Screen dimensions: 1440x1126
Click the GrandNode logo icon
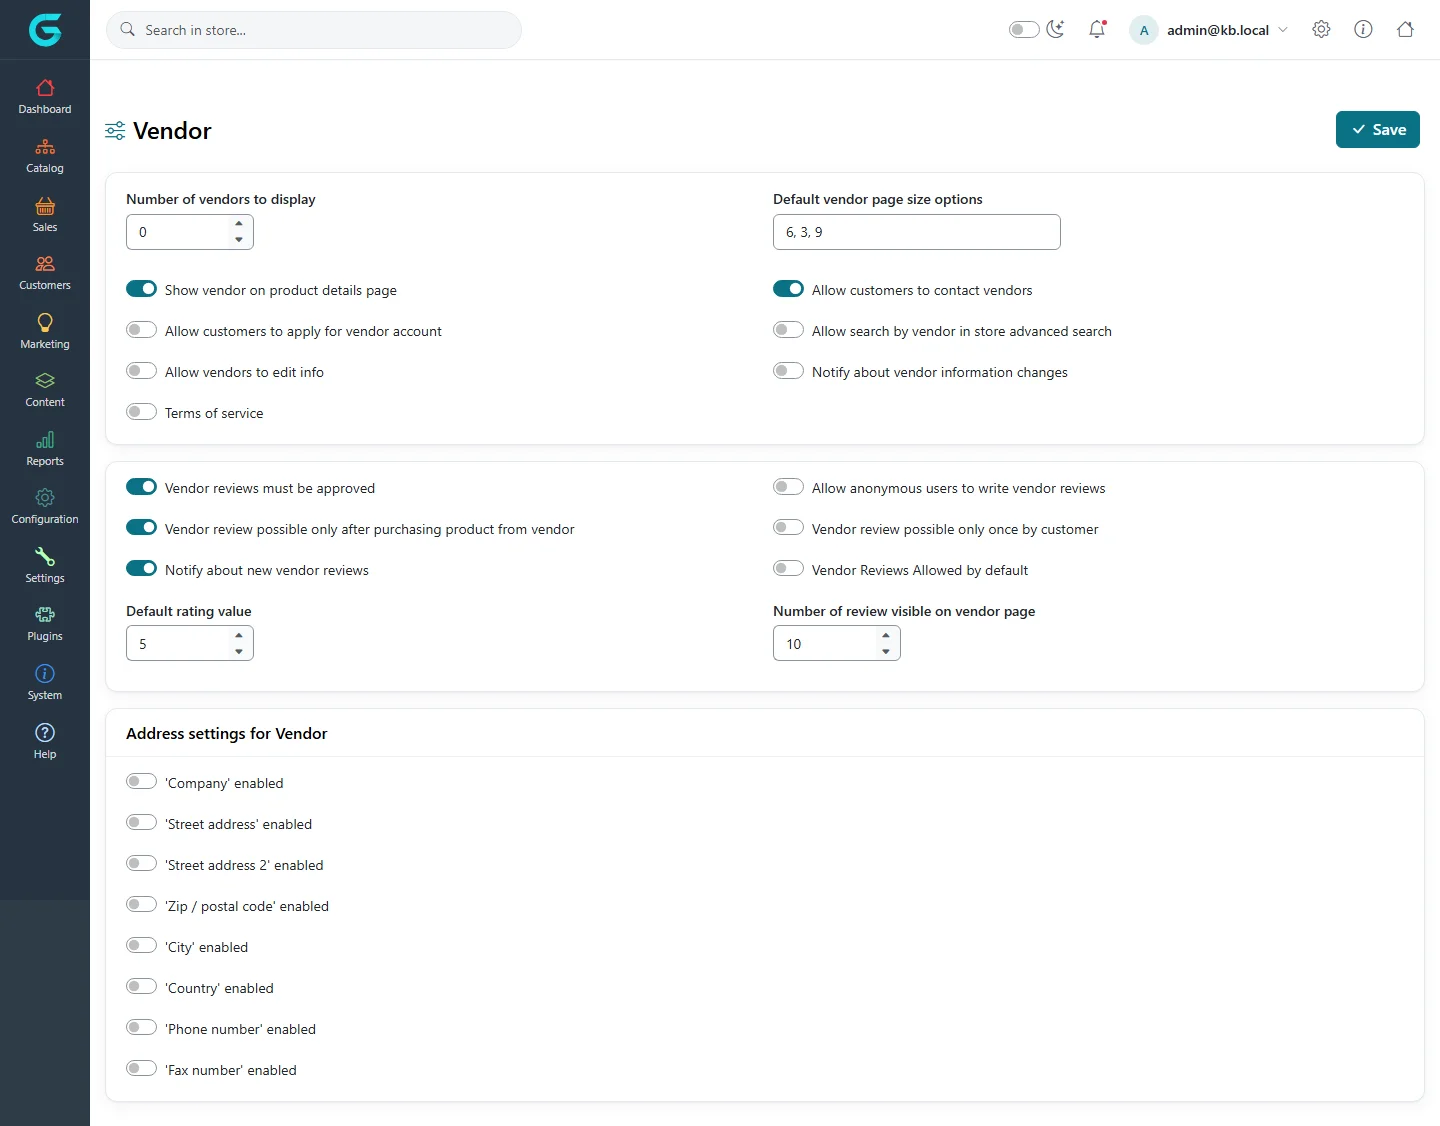[45, 30]
